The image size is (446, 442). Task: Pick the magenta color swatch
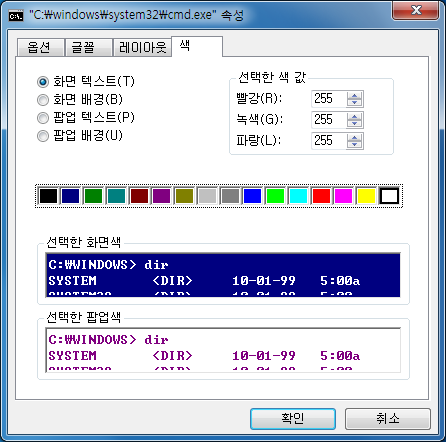pos(344,196)
